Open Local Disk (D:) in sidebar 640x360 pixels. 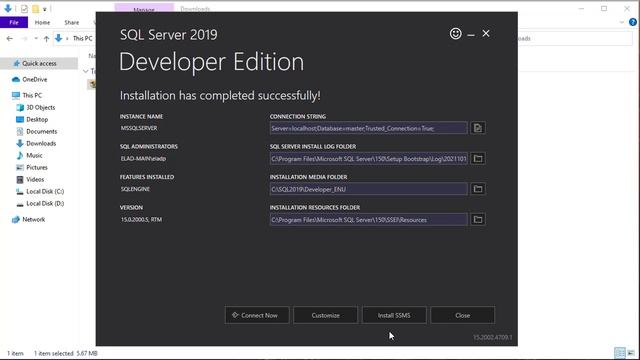click(45, 203)
